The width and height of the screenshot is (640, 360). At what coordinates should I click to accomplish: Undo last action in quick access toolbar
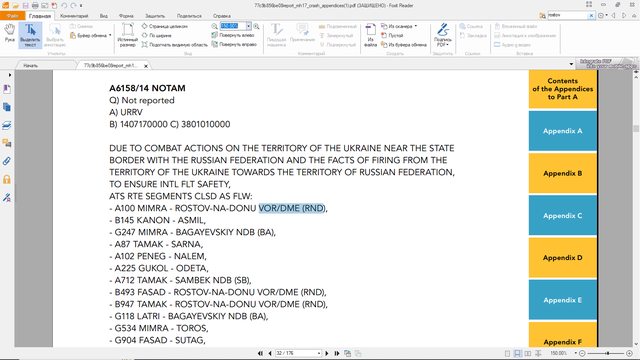[x=64, y=6]
